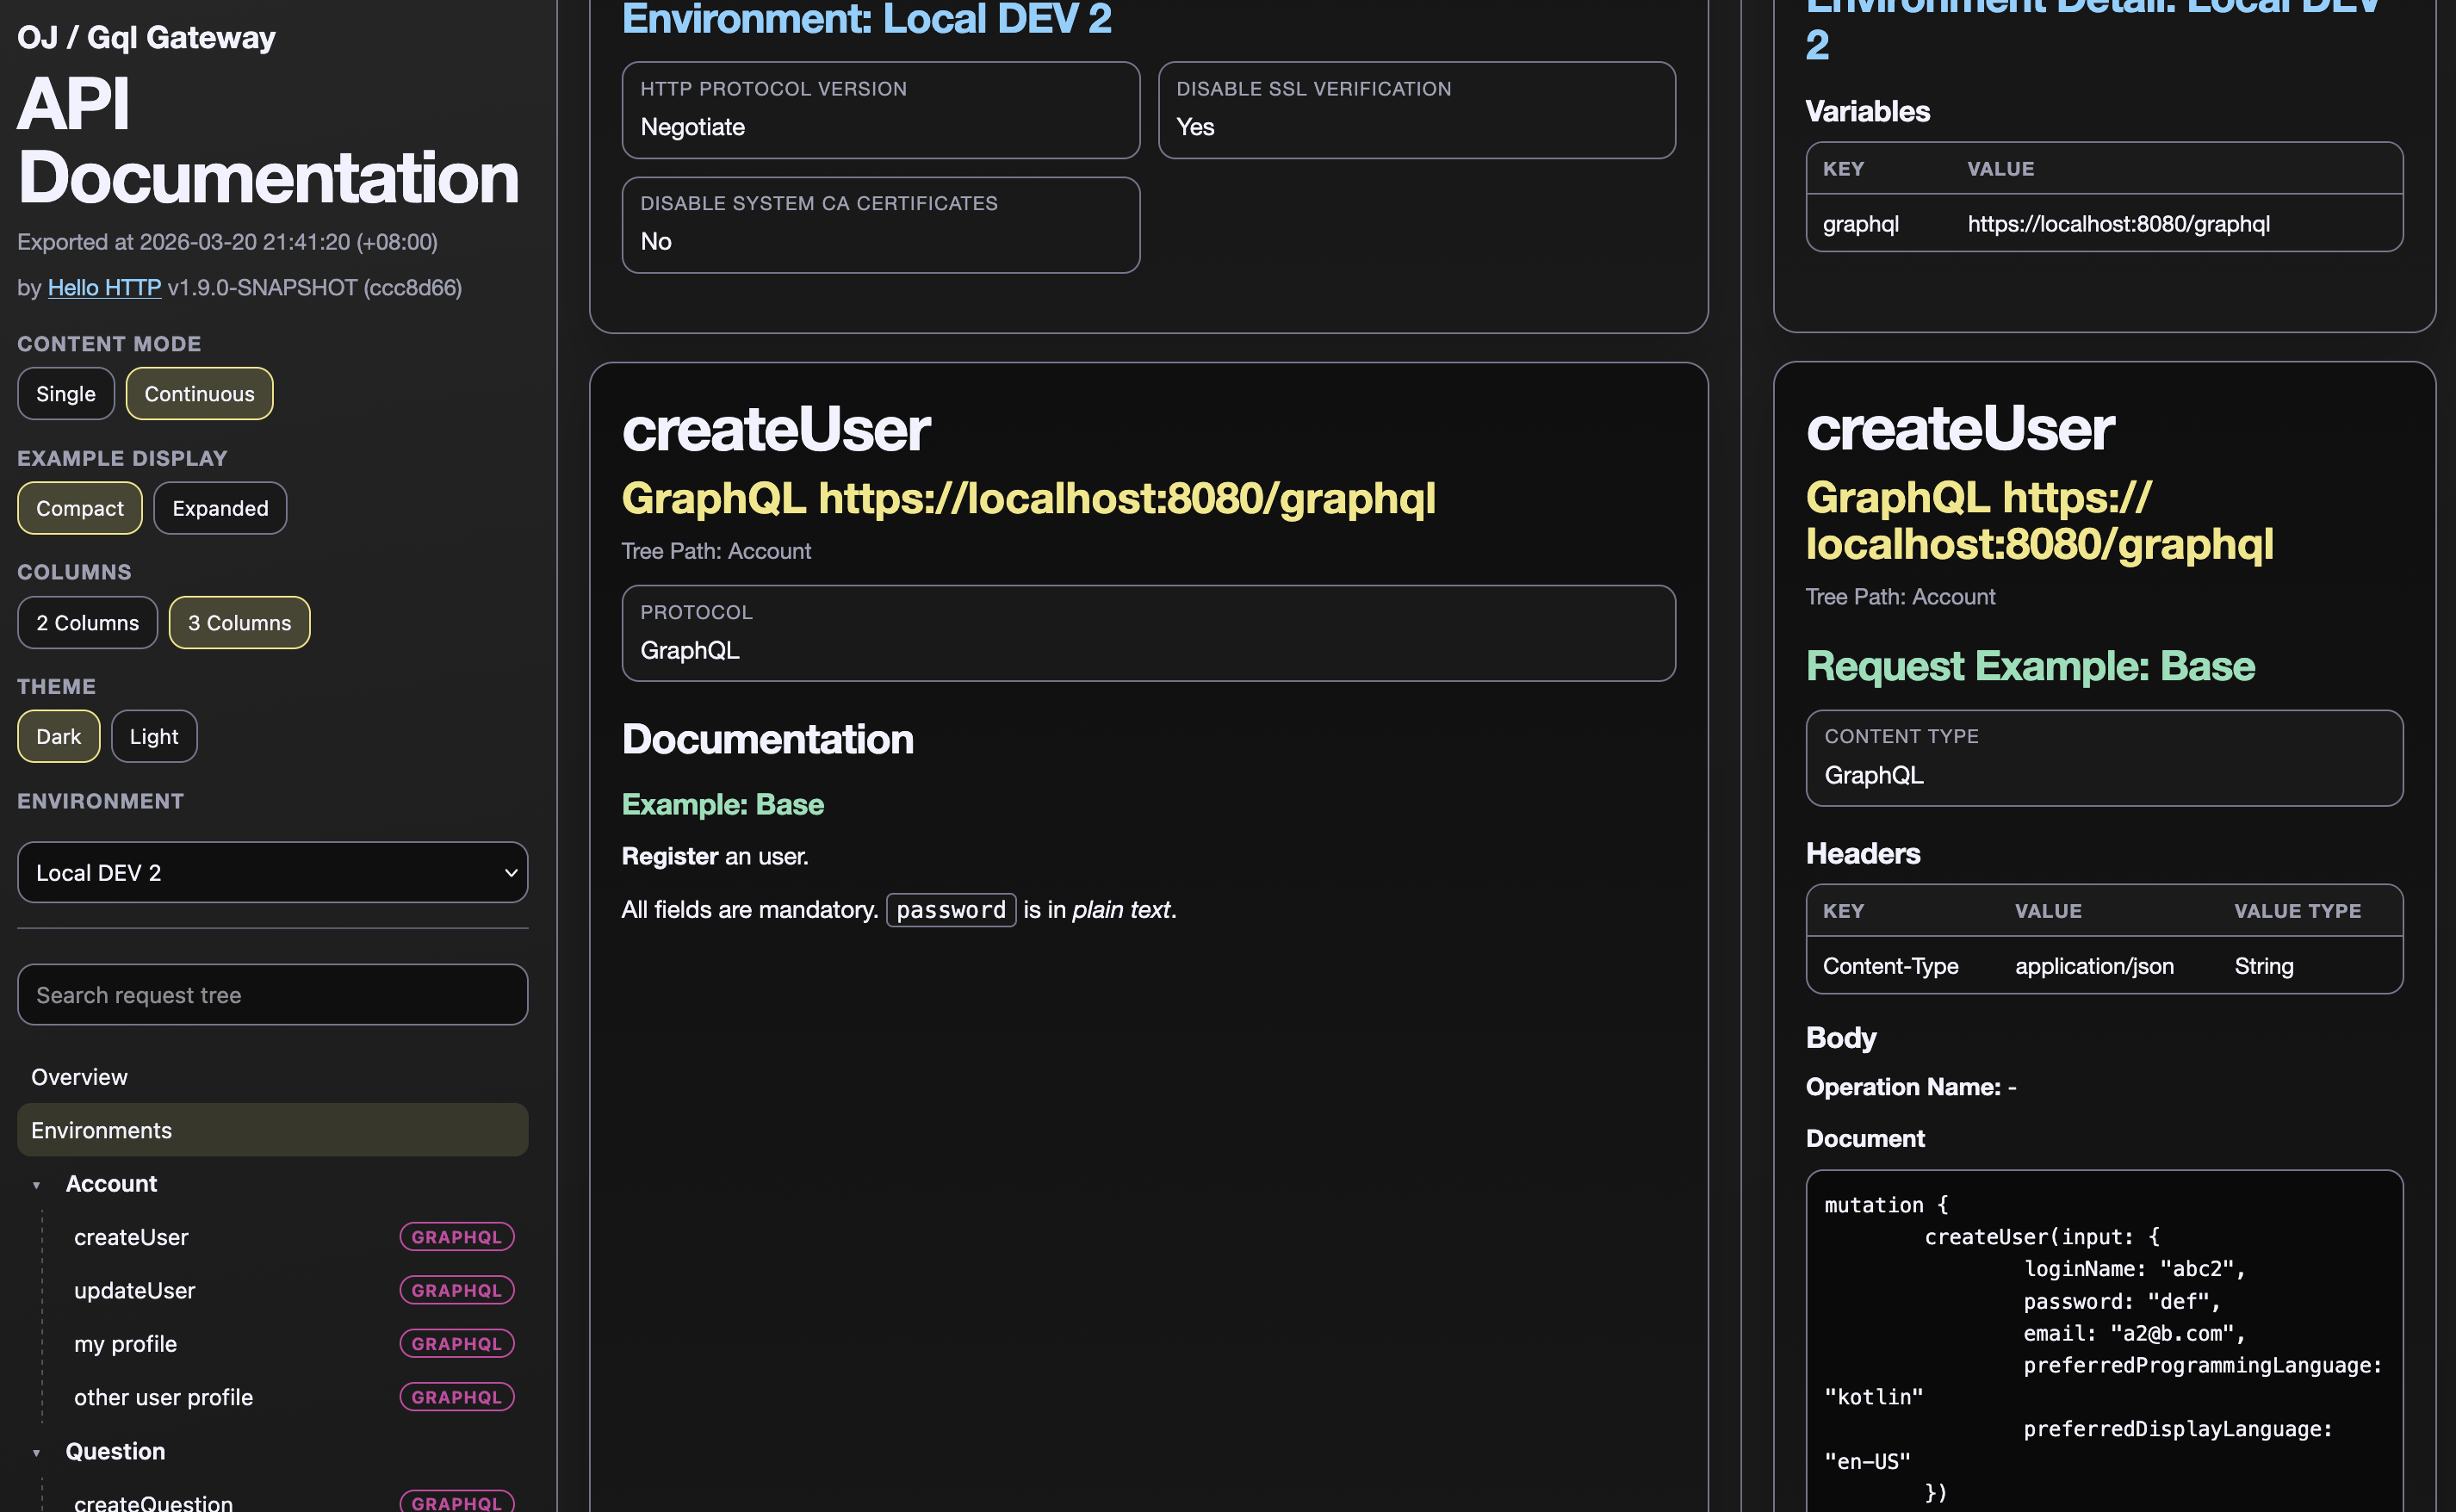The image size is (2456, 1512).
Task: Switch the theme to Light
Action: 153,736
